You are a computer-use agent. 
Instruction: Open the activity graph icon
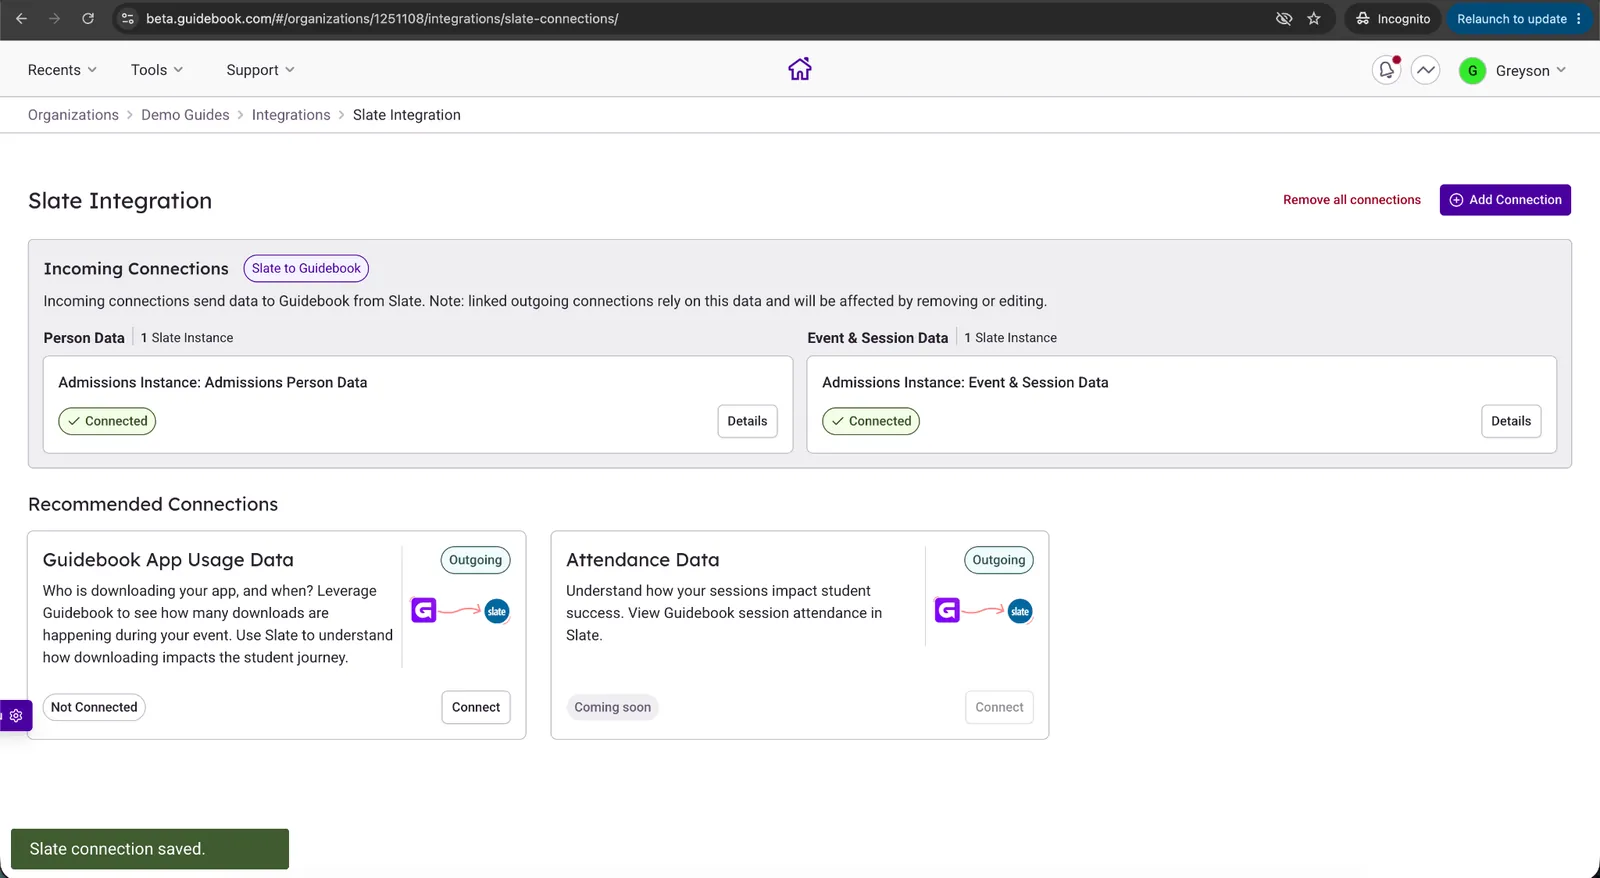(x=1426, y=70)
